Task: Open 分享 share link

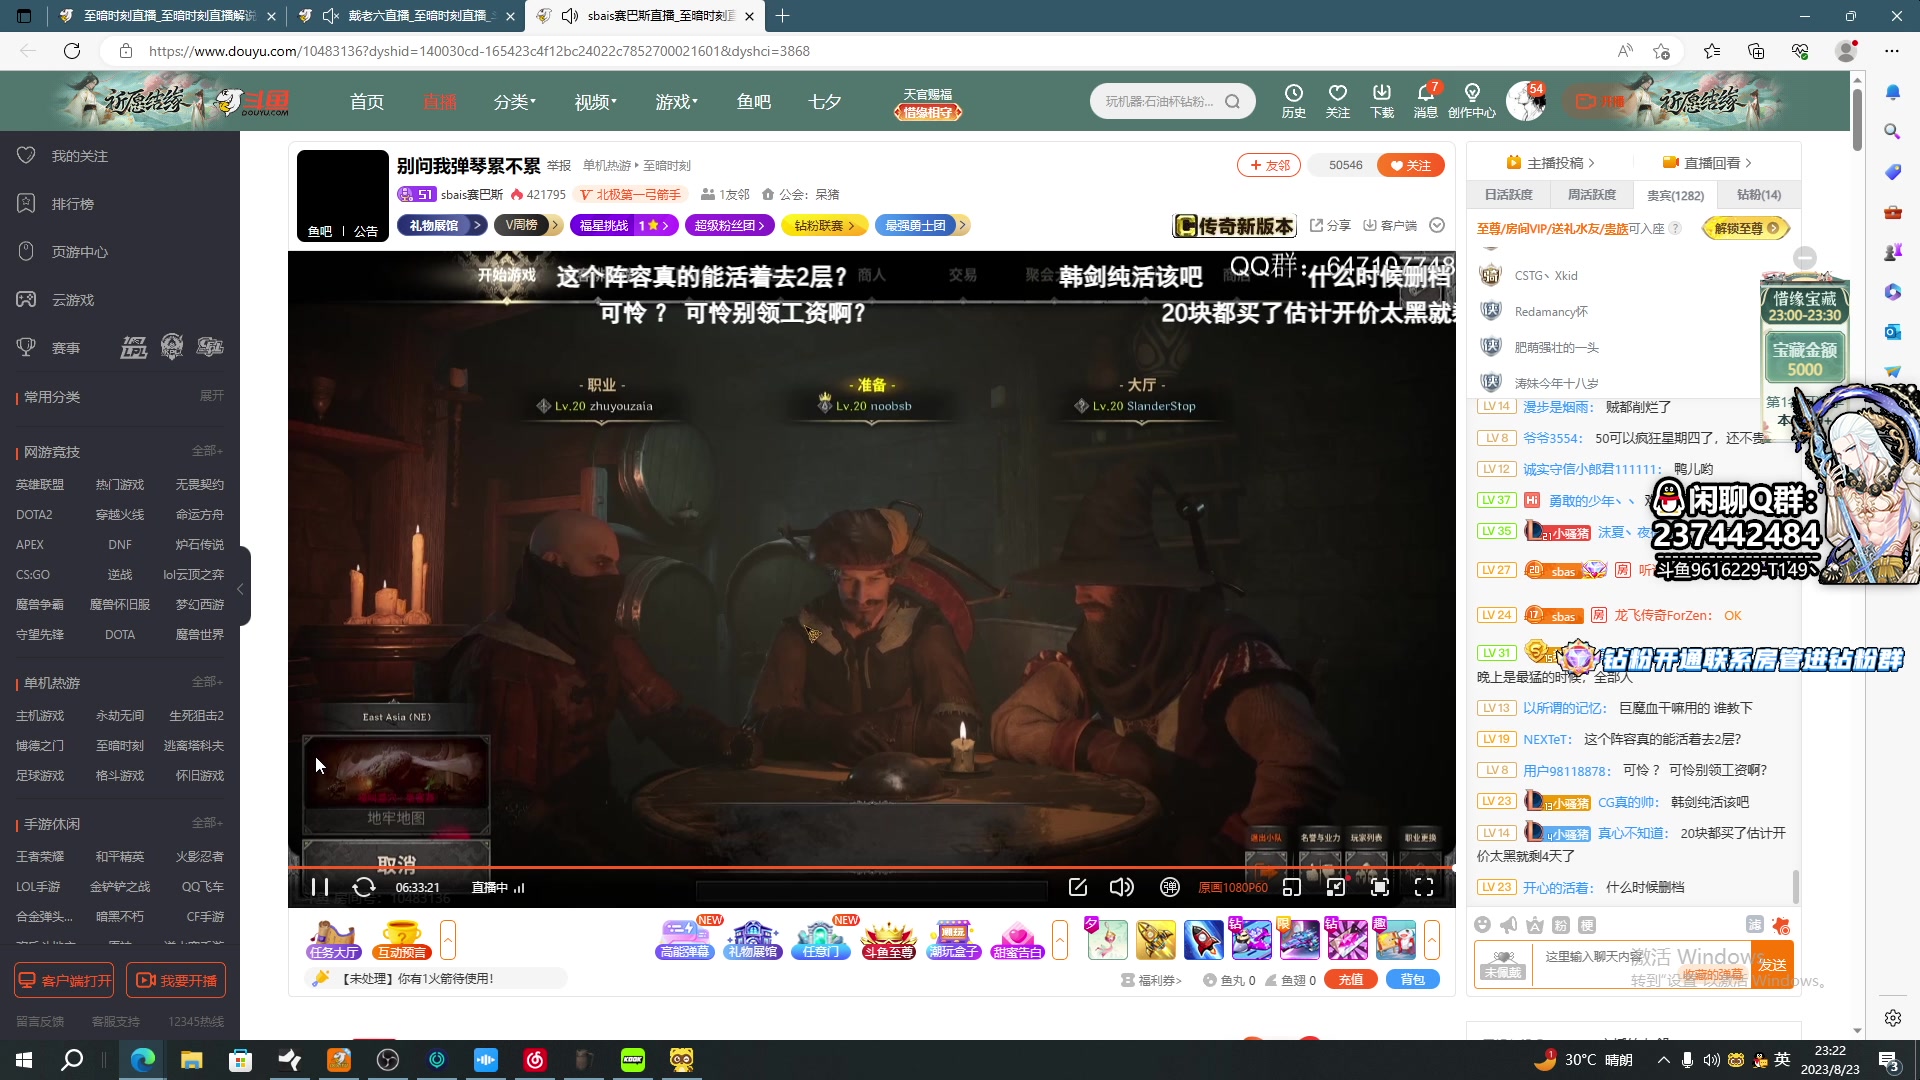Action: (1331, 226)
